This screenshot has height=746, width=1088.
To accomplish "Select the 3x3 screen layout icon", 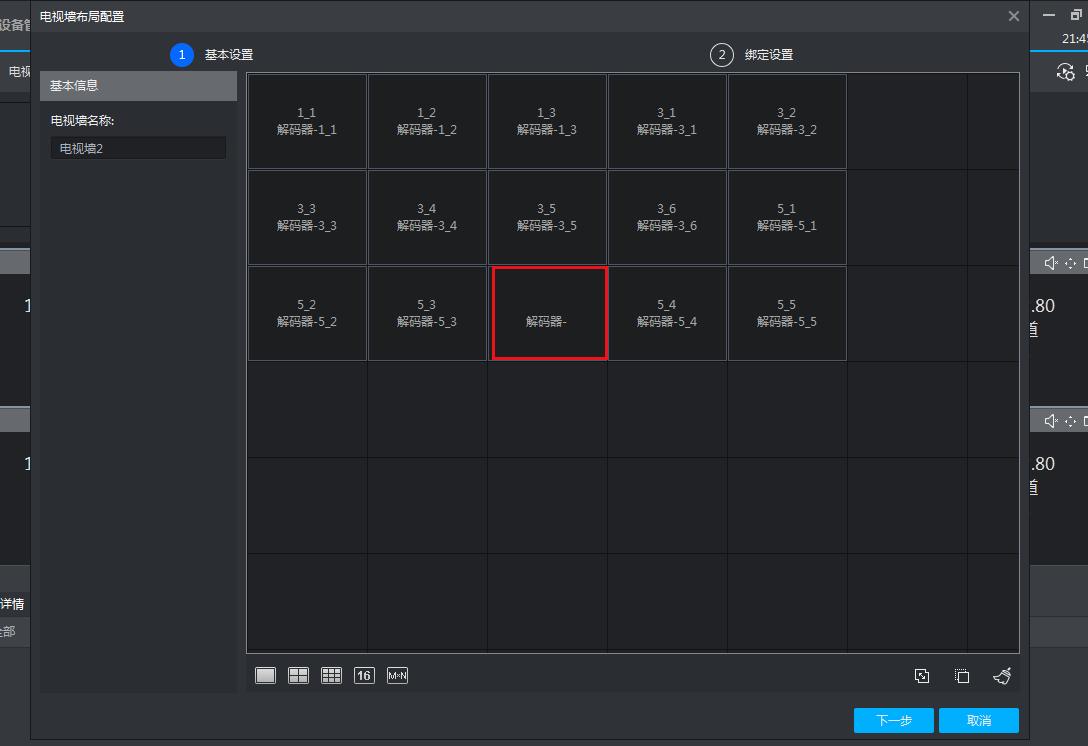I will (331, 675).
